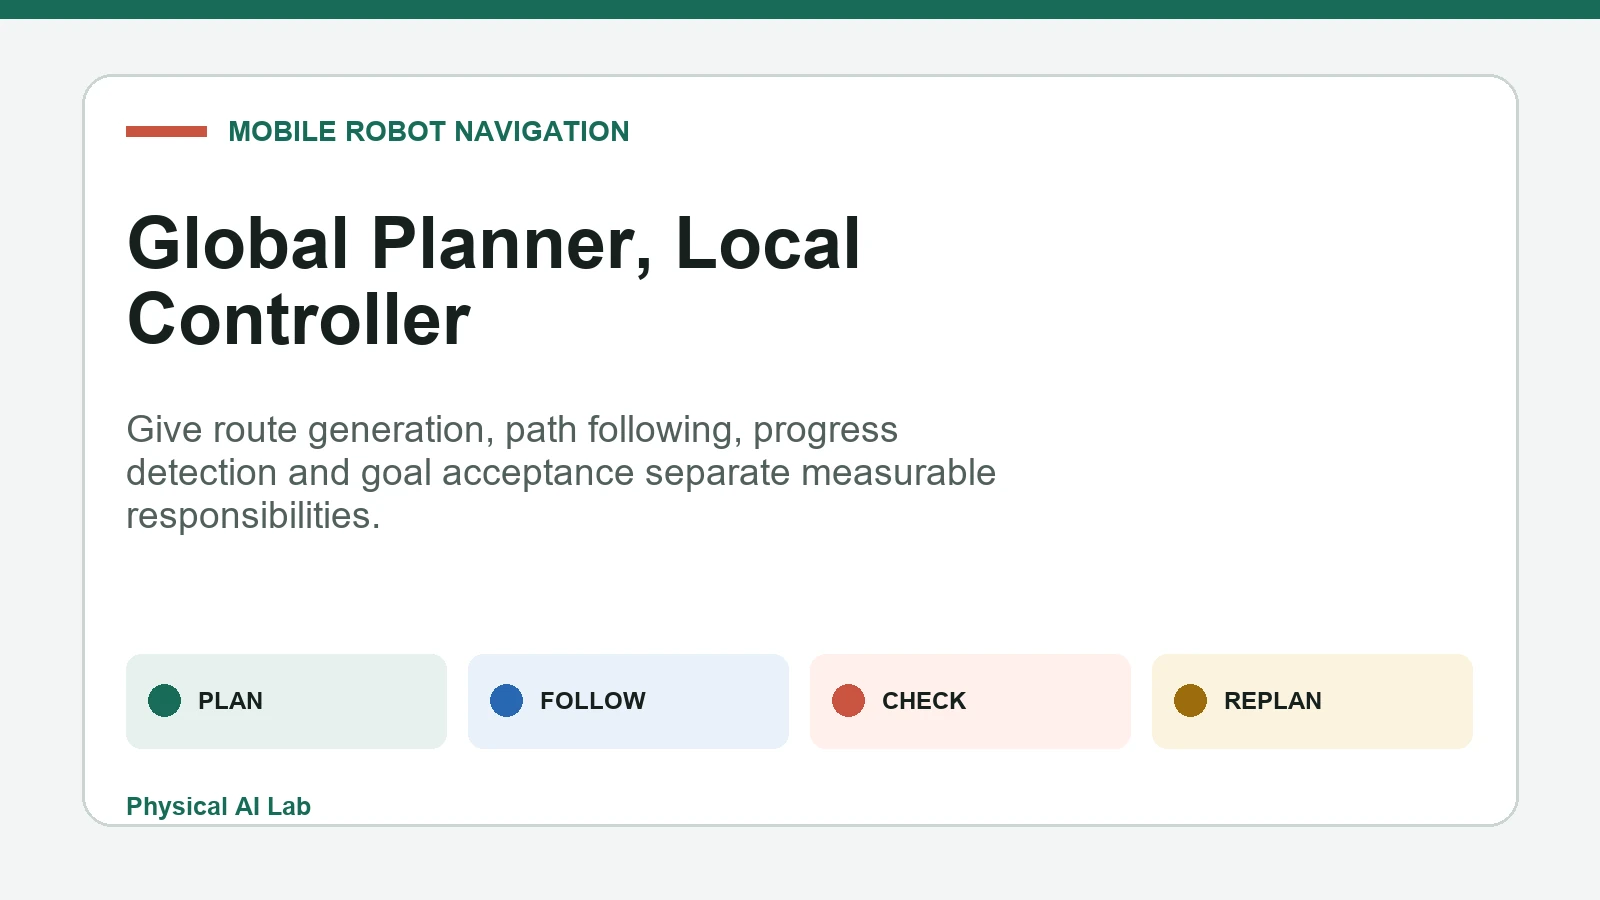The image size is (1600, 900).
Task: Select the FOLLOW label text
Action: click(593, 701)
